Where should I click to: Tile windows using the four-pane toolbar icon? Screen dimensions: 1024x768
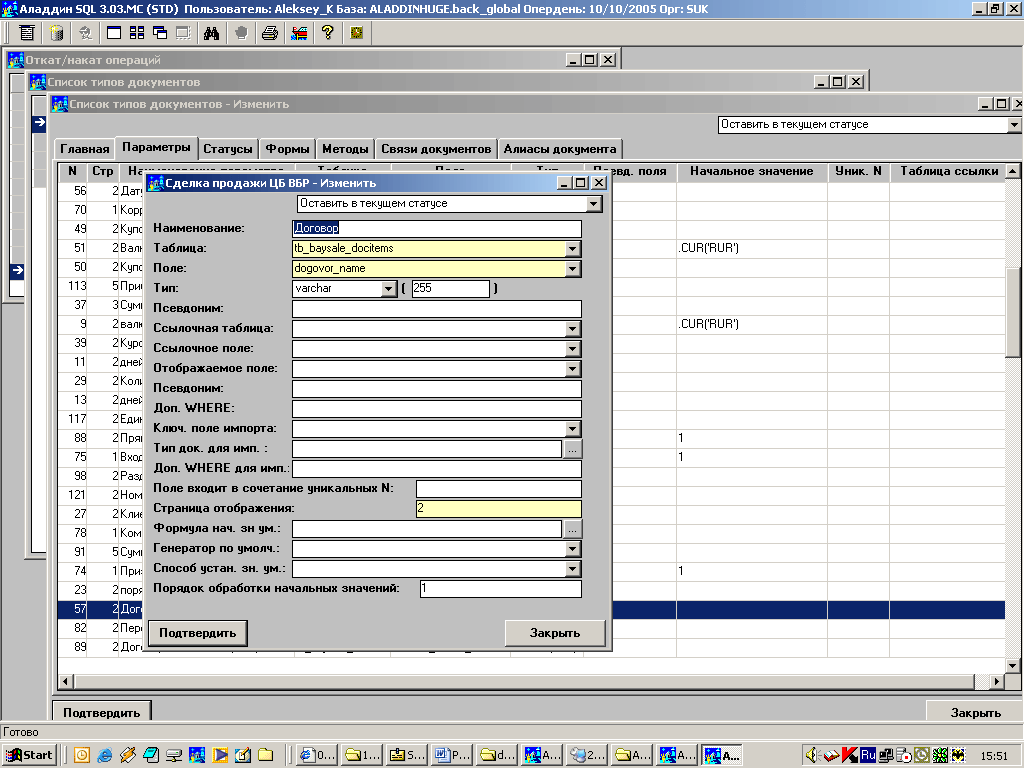click(x=137, y=33)
